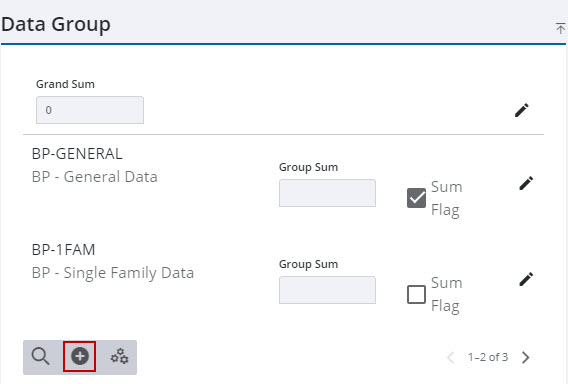568x384 pixels.
Task: Edit the Grand Sum with pencil icon
Action: tap(522, 110)
